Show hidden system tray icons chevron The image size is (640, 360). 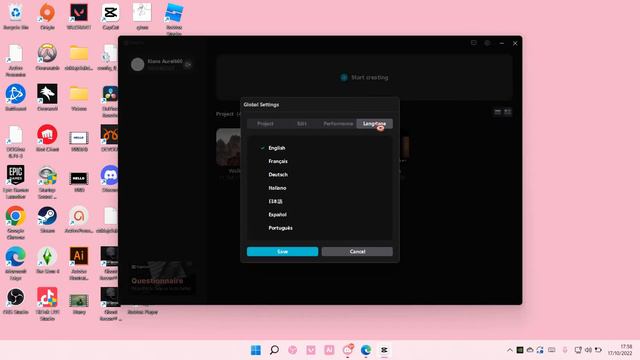[509, 350]
